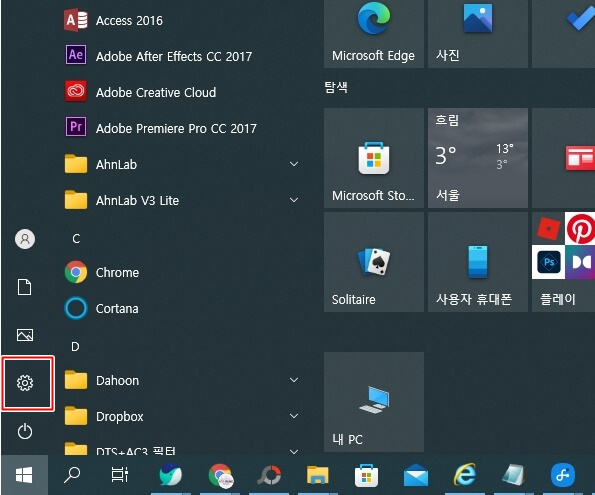Jump to letter D section header
Screen dimensions: 595x495
click(76, 346)
